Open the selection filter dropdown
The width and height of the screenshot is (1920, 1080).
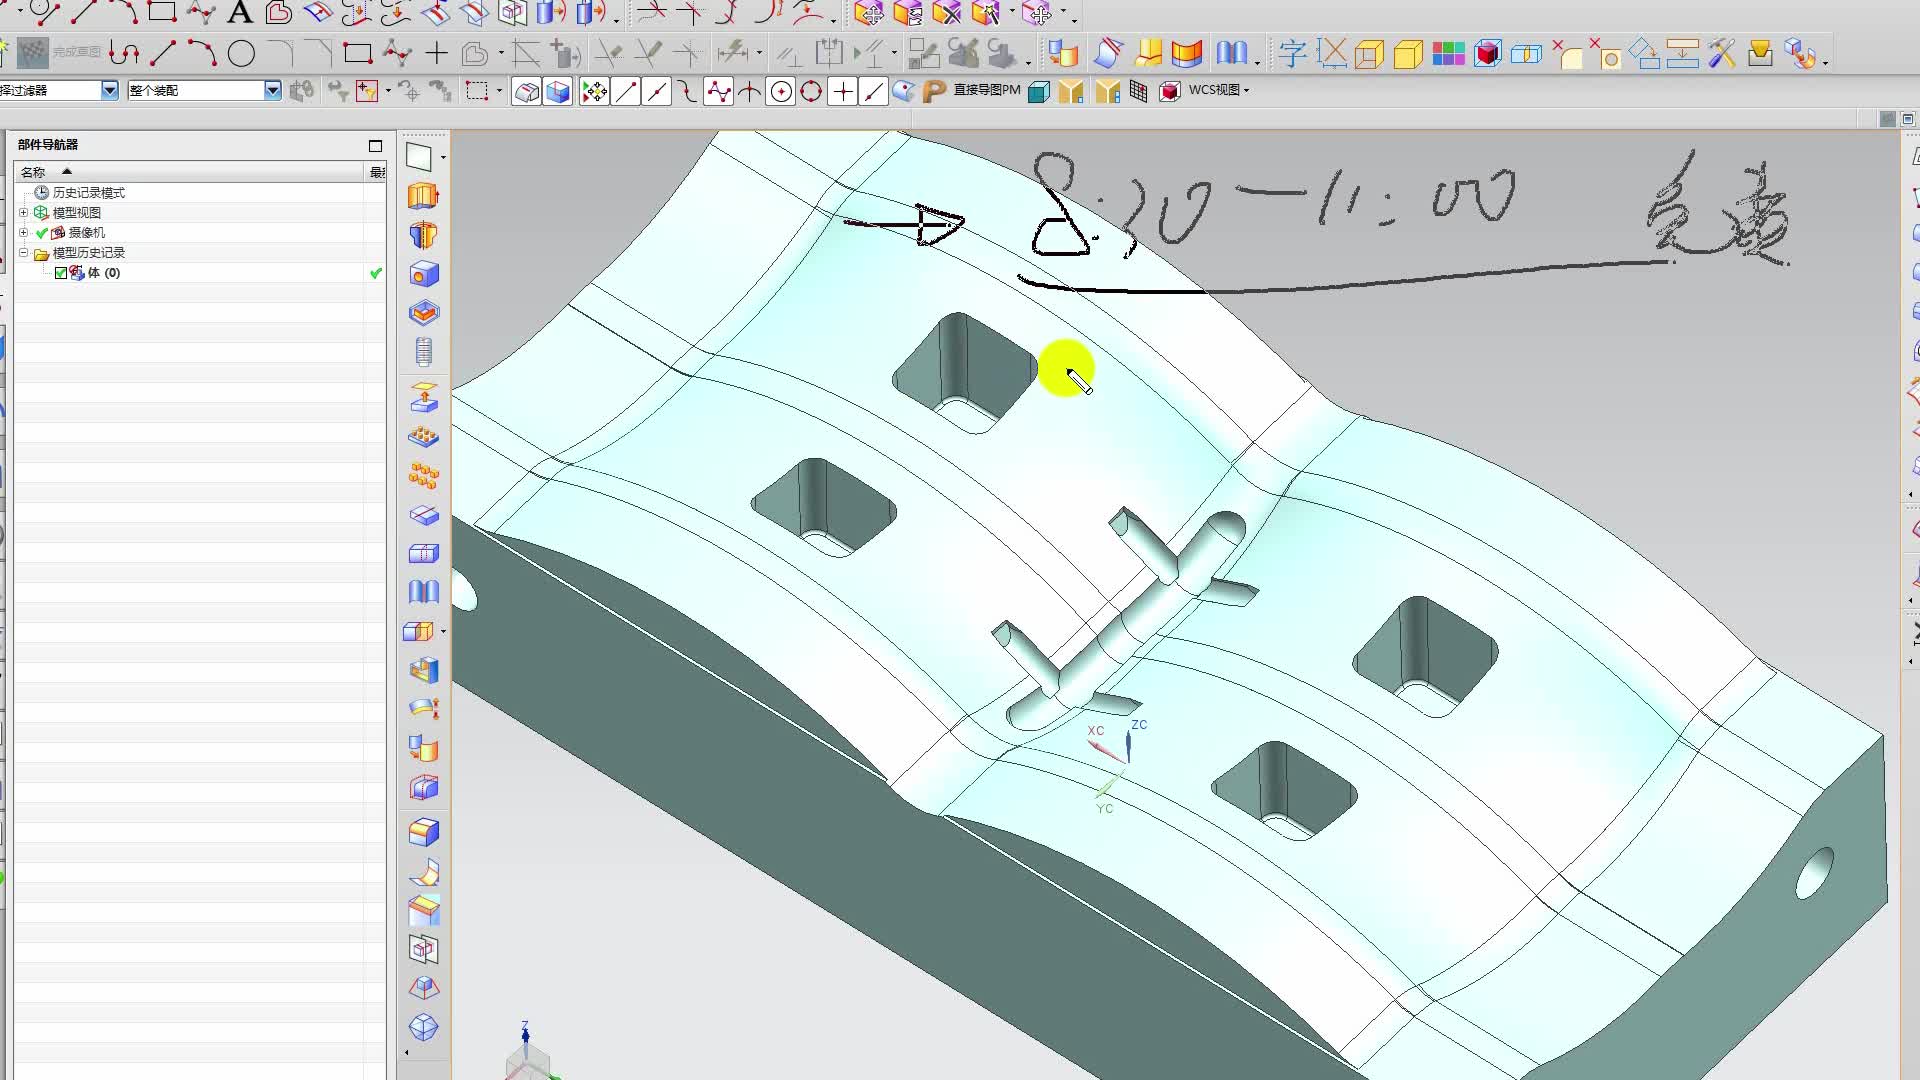click(x=109, y=90)
